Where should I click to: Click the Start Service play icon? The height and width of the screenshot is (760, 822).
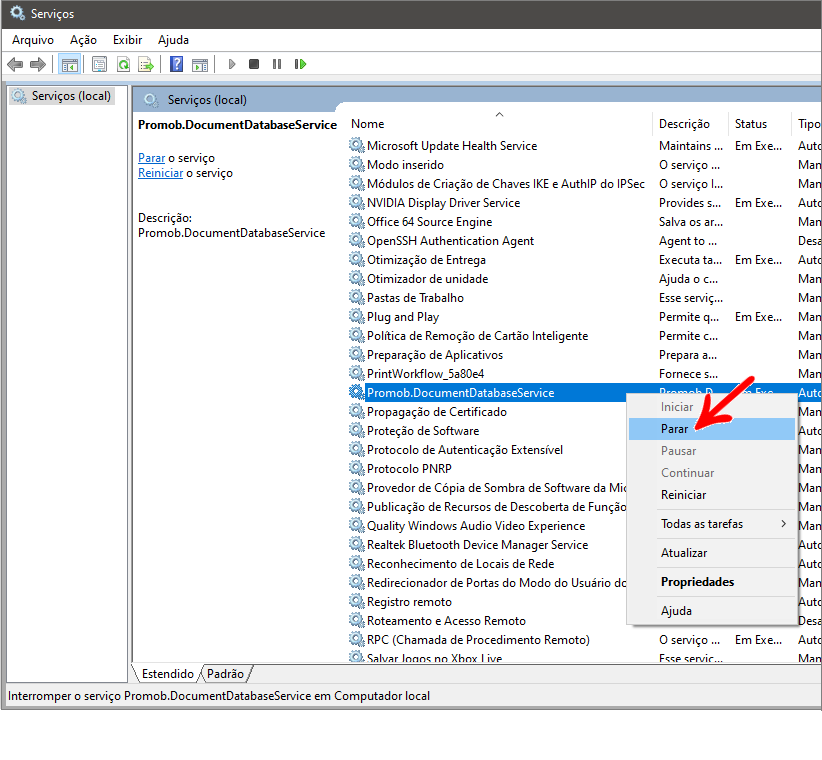[x=232, y=64]
